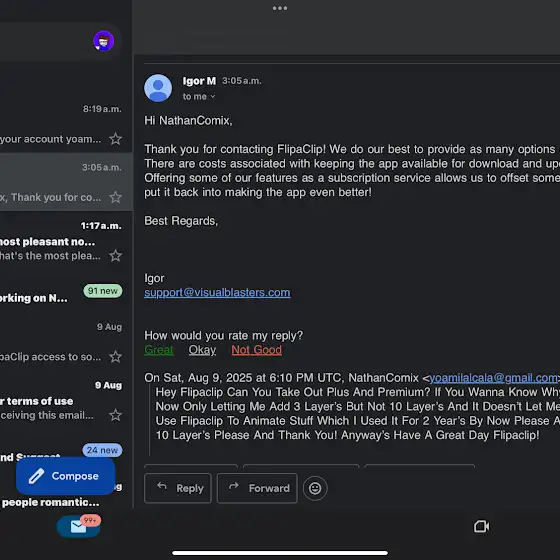Star the 8:19 a.m. account email
The width and height of the screenshot is (560, 560).
(x=115, y=139)
